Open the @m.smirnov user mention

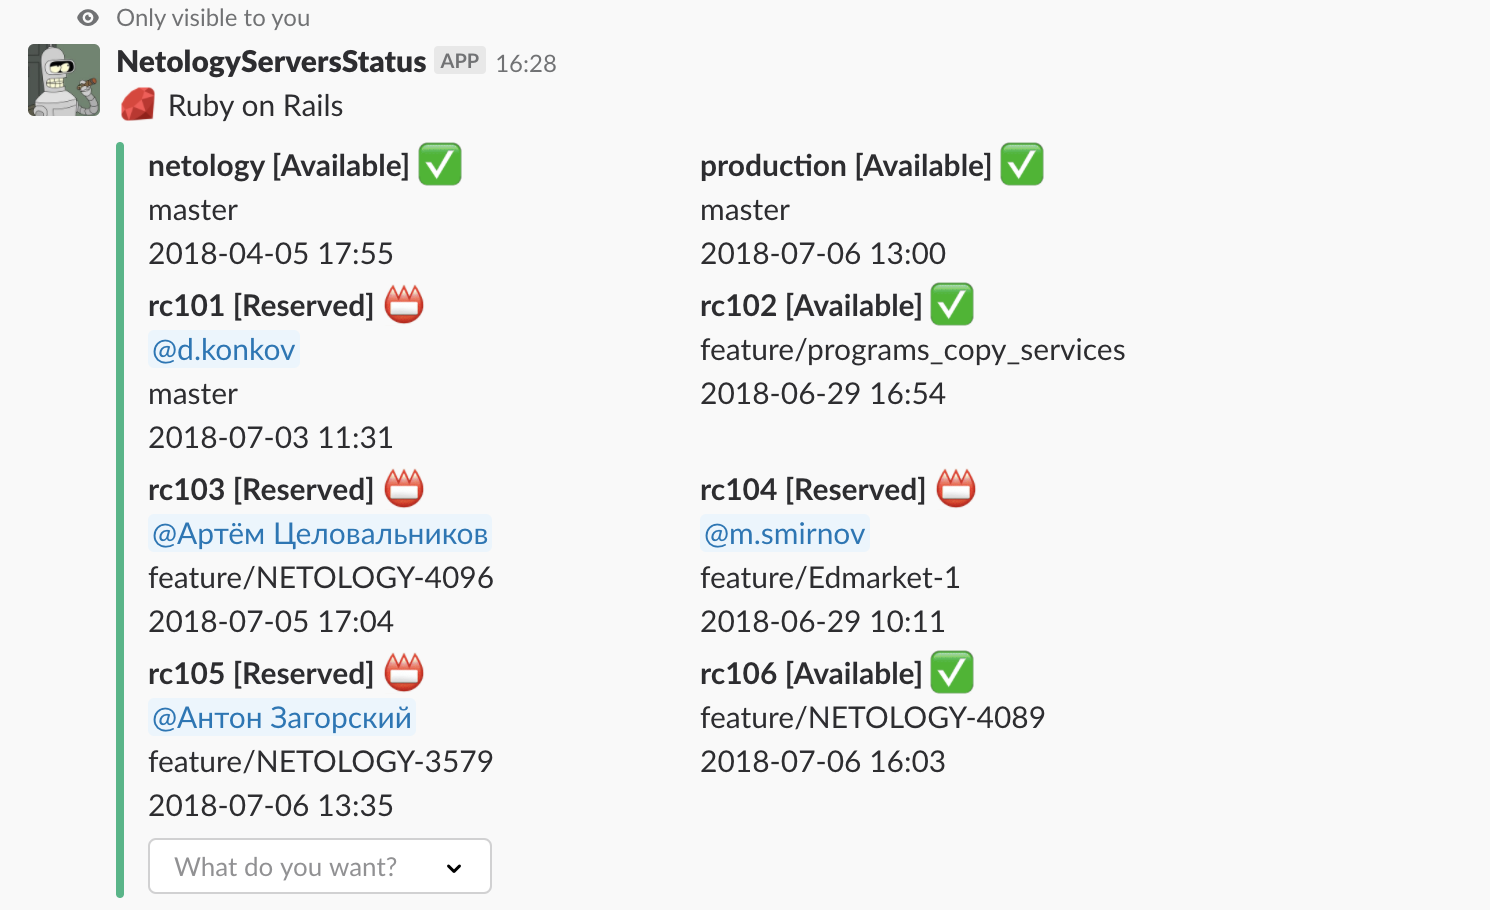coord(785,533)
